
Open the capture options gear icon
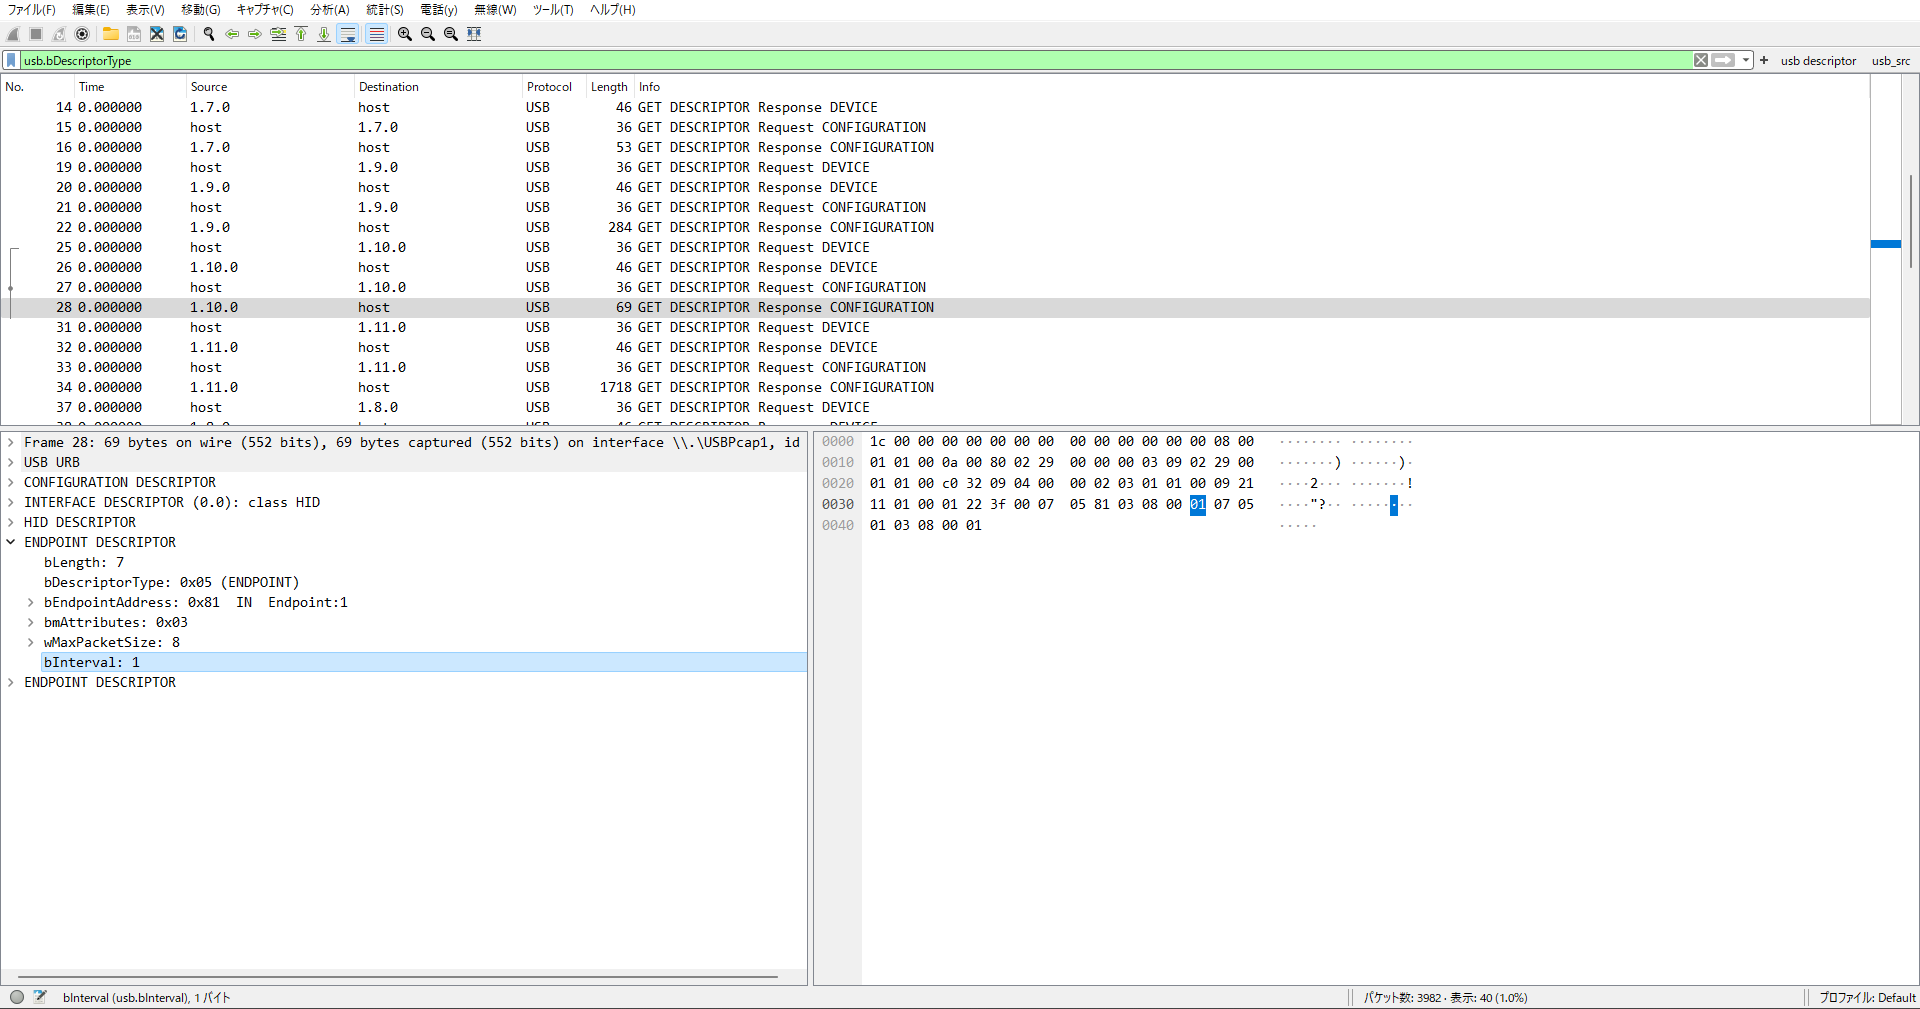pos(82,33)
